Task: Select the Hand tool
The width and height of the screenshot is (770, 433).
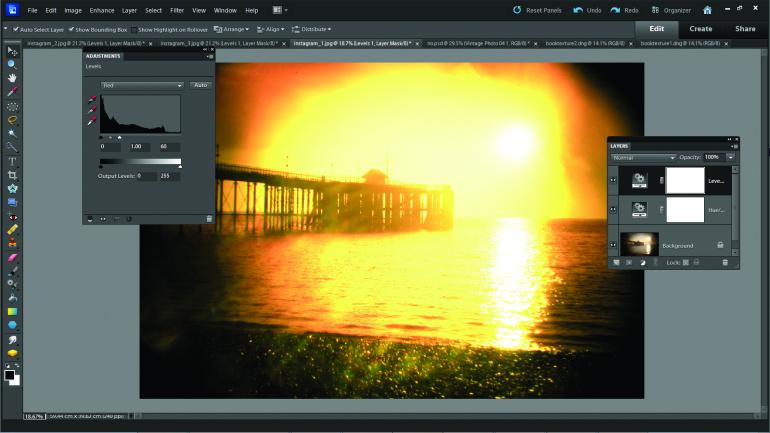Action: click(12, 78)
